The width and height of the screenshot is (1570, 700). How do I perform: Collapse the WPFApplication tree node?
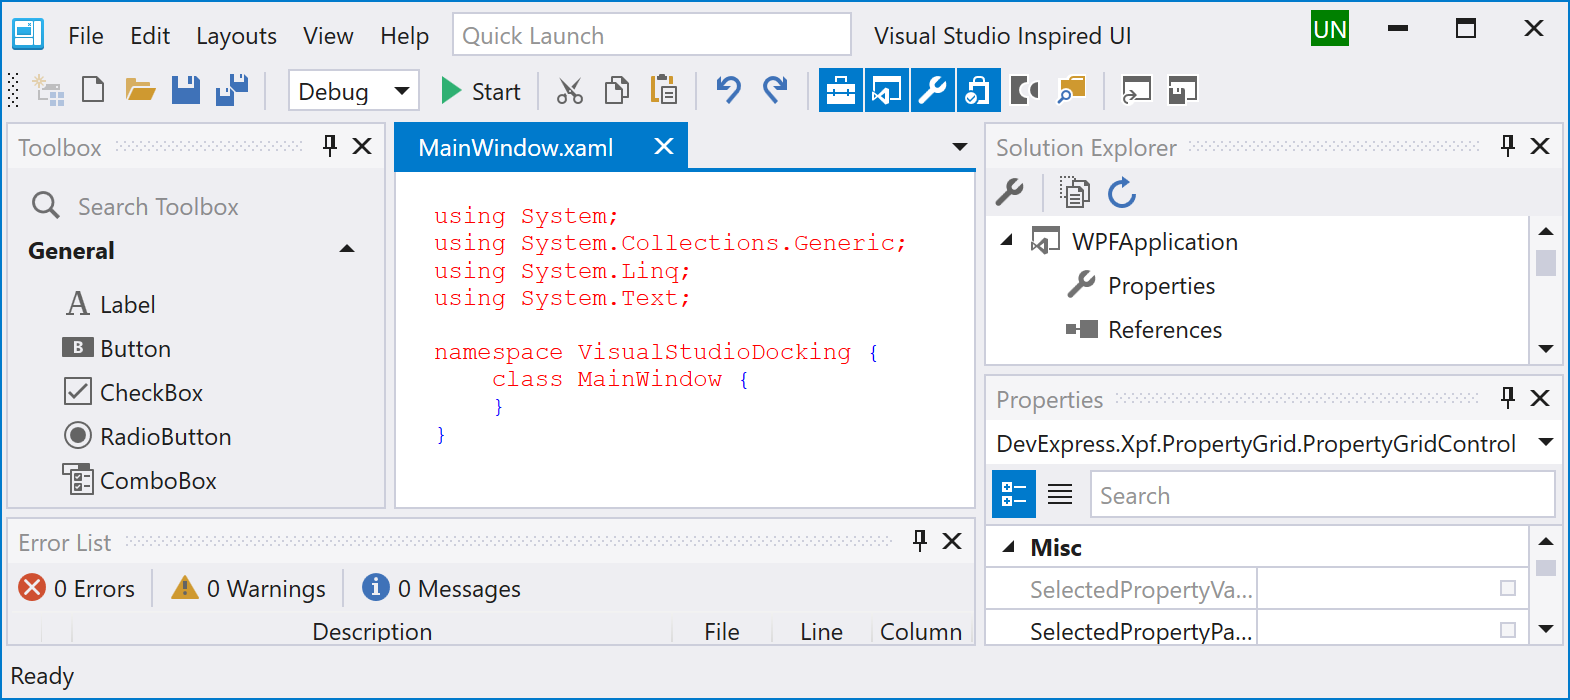click(1007, 241)
